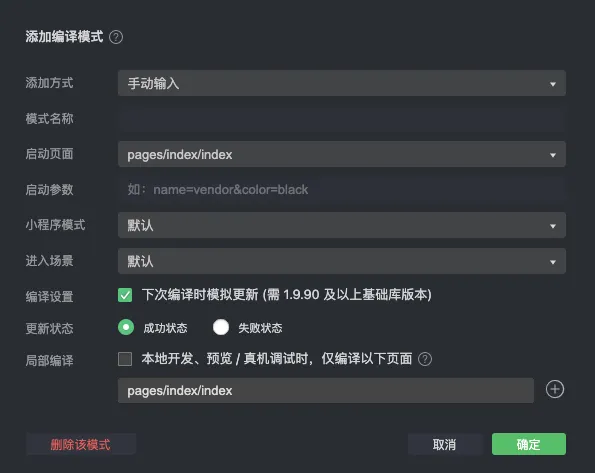Click the 删除该模式 button
This screenshot has height=473, width=595.
point(81,444)
